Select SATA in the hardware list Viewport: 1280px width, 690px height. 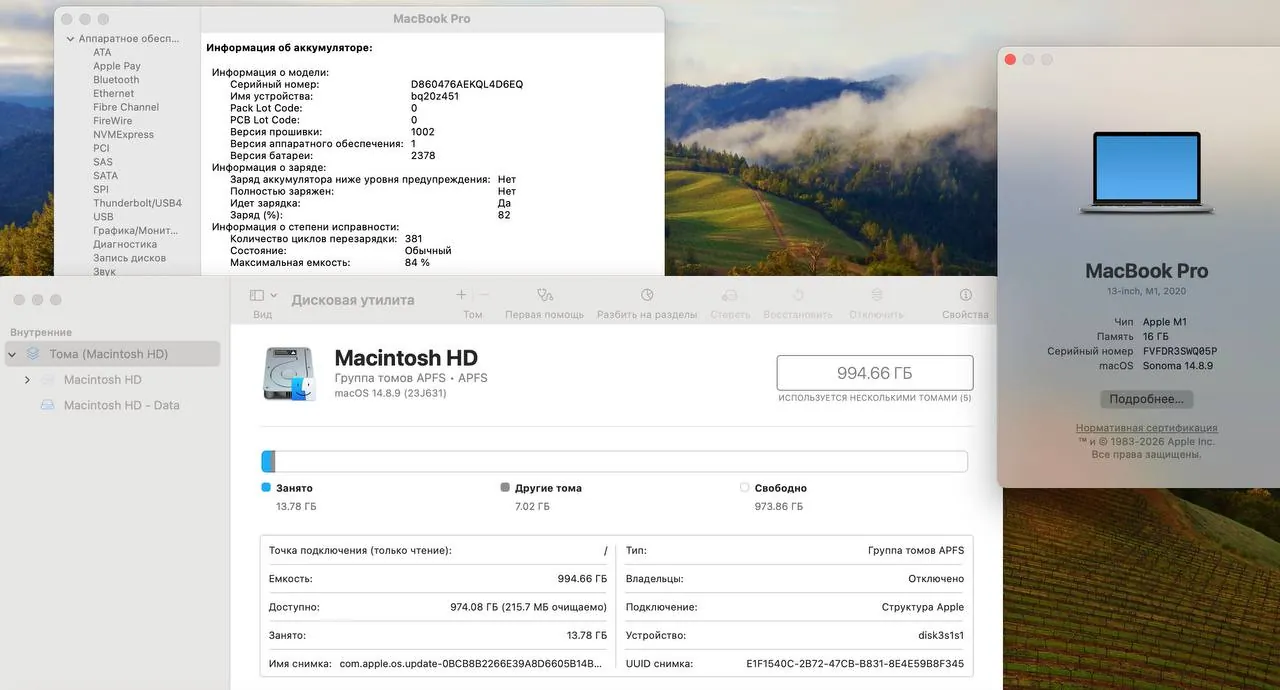click(105, 176)
